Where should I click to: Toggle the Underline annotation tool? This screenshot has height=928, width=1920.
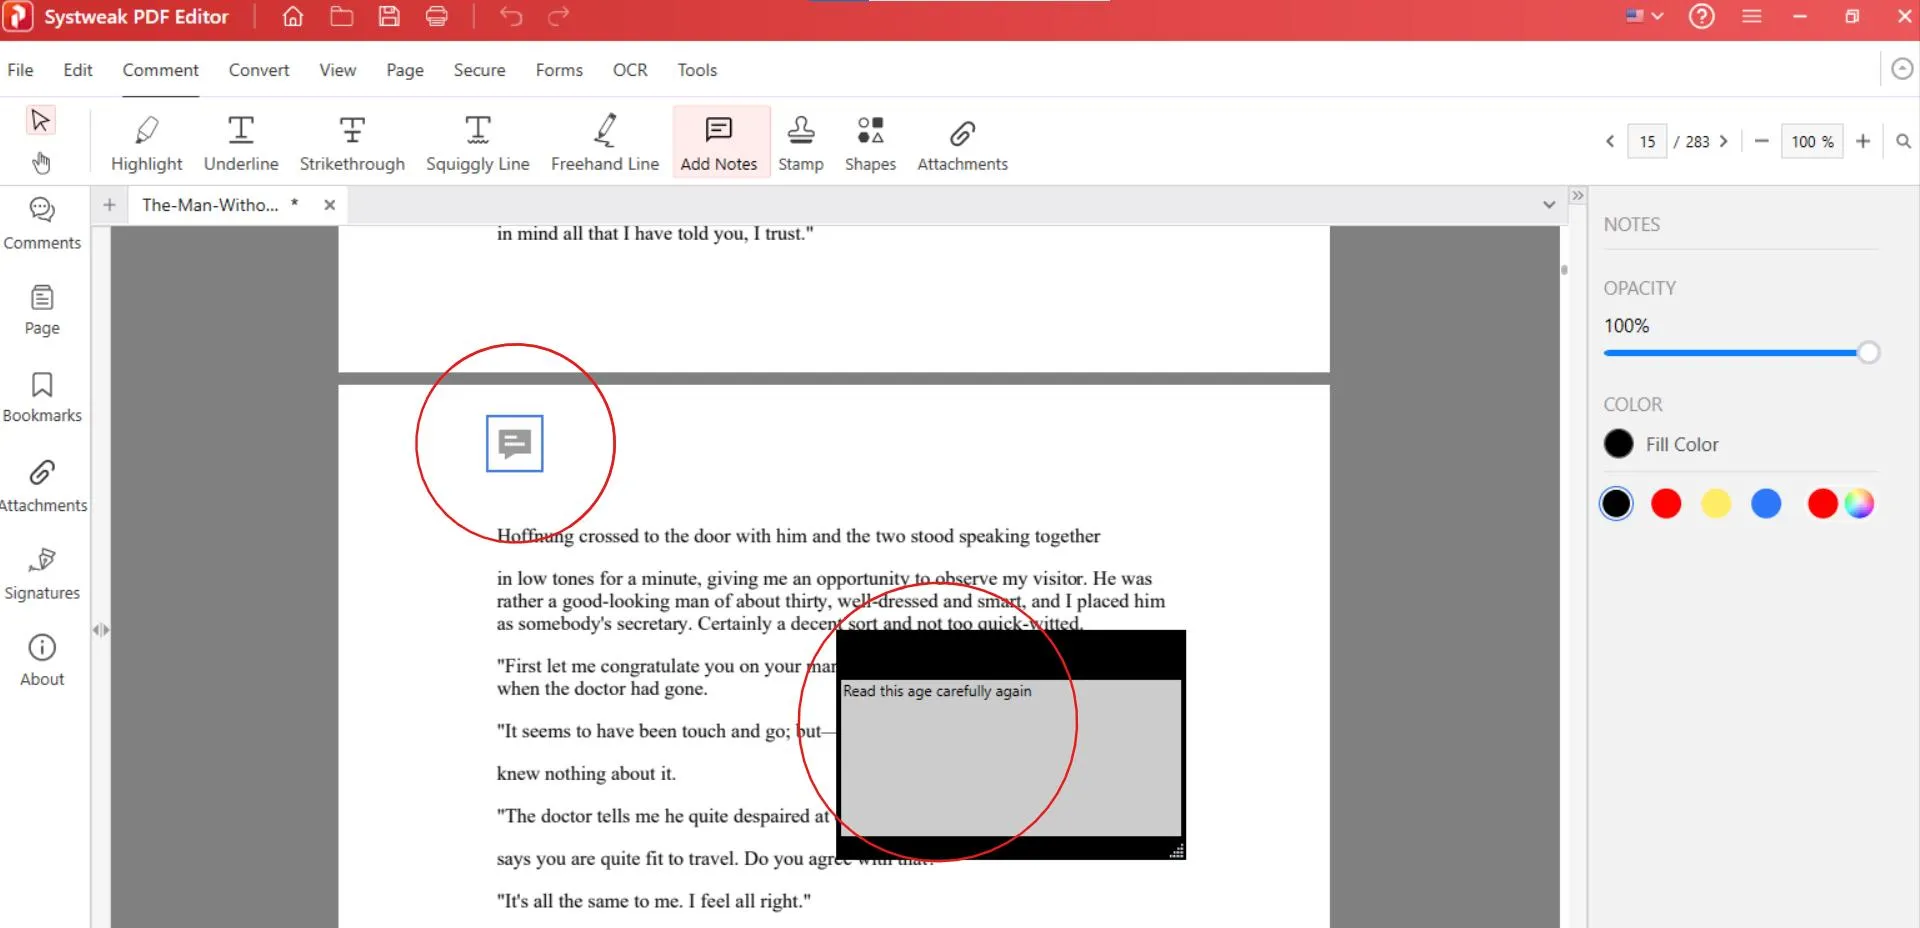(241, 140)
